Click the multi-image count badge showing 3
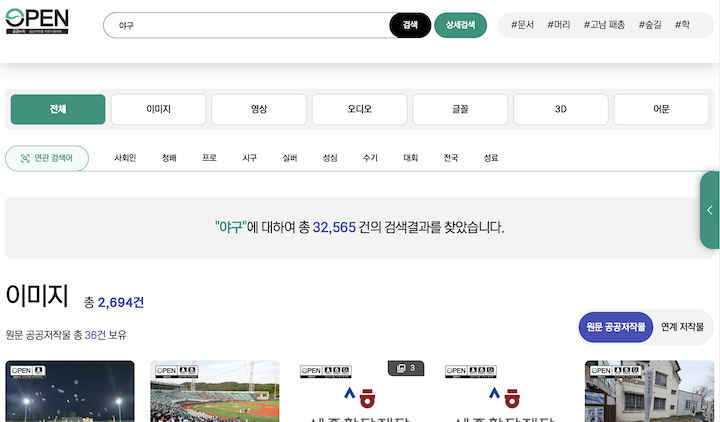 point(406,369)
